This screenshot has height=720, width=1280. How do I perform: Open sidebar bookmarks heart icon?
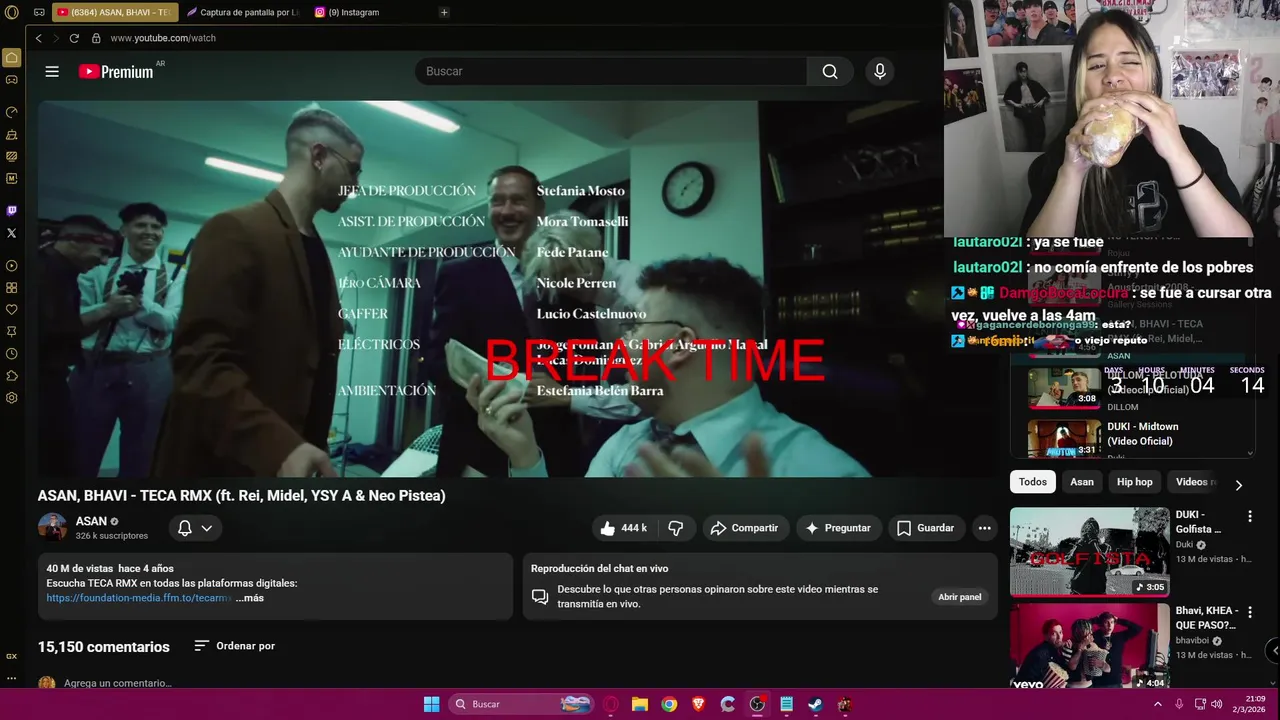[x=12, y=310]
